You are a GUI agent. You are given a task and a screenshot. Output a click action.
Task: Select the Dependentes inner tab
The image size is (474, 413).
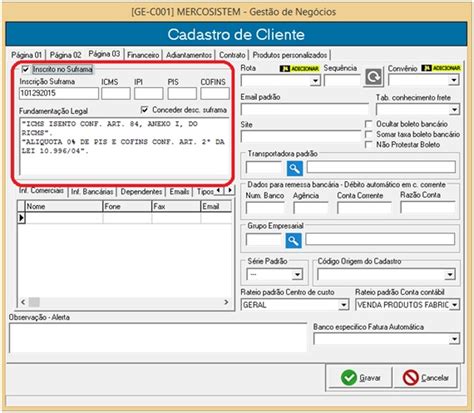tap(141, 192)
